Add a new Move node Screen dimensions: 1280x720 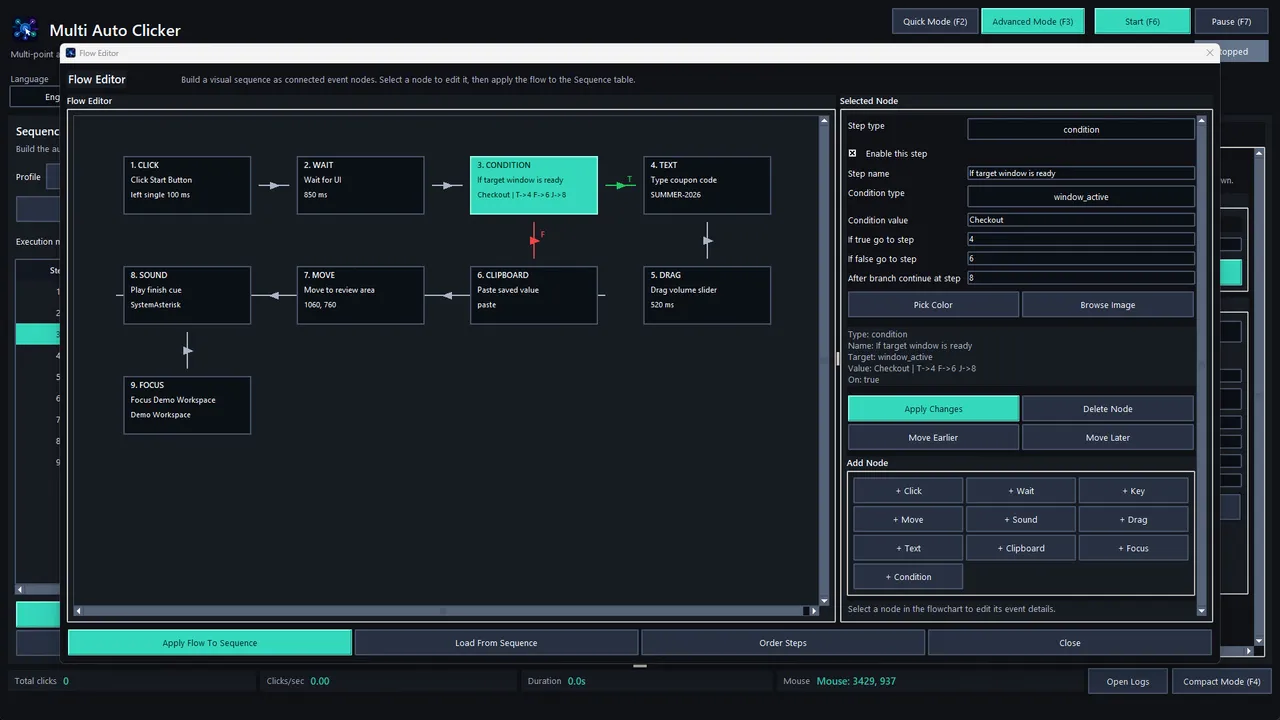point(908,520)
